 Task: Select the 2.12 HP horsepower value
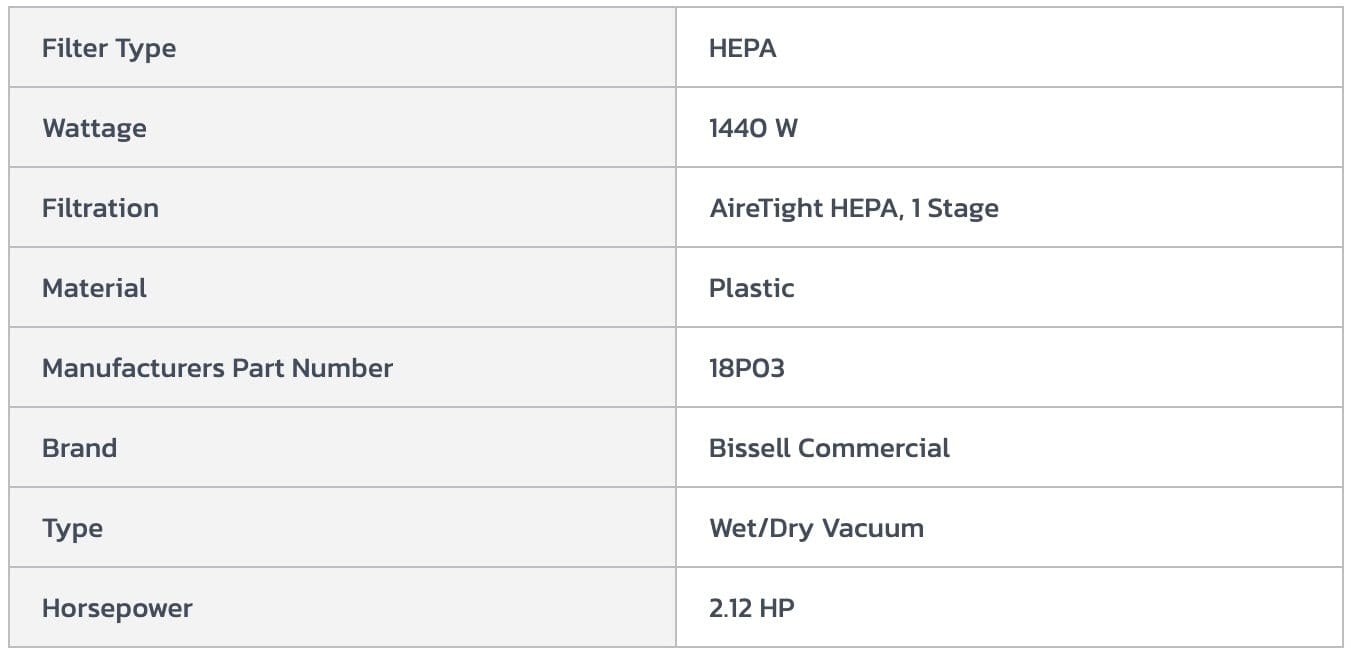pos(751,608)
